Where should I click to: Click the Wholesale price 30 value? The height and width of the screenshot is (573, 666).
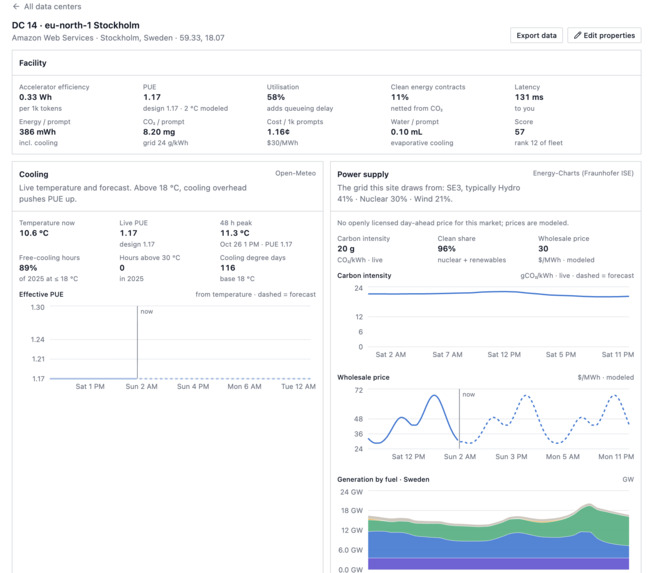543,249
